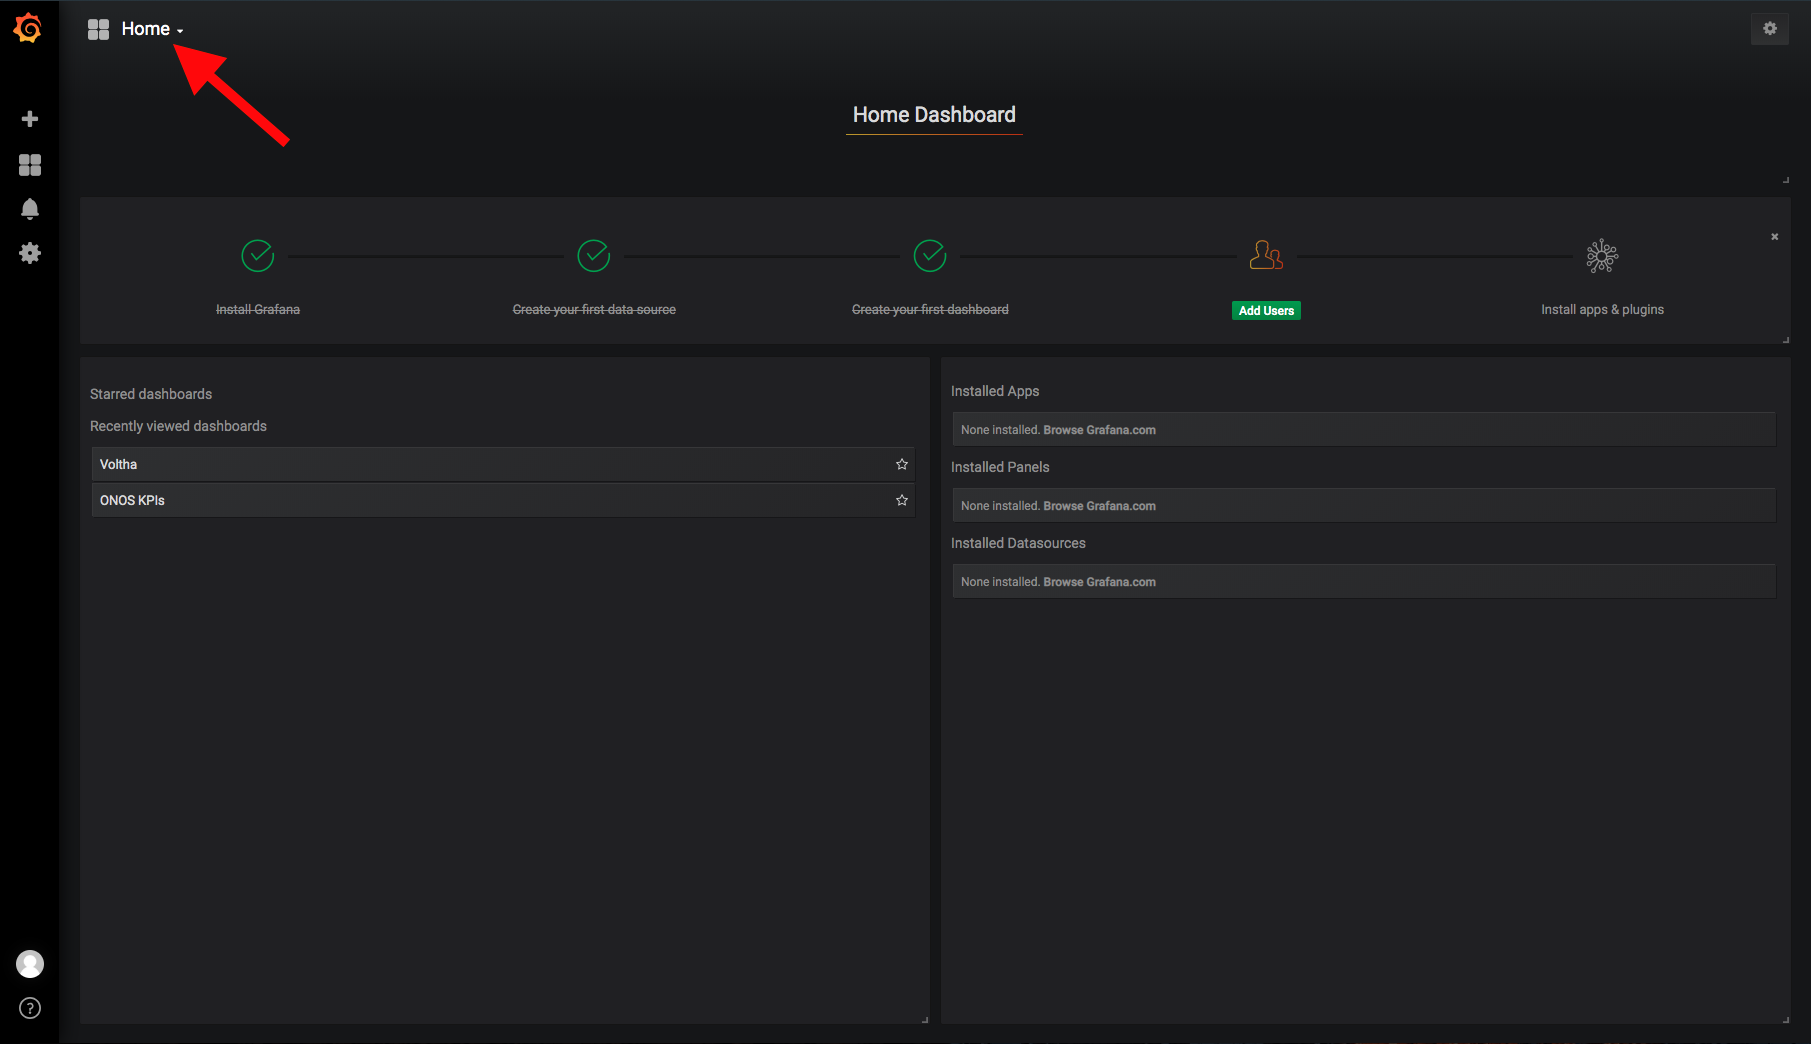Viewport: 1811px width, 1044px height.
Task: Click the Install apps & plugins icon
Action: click(1602, 256)
